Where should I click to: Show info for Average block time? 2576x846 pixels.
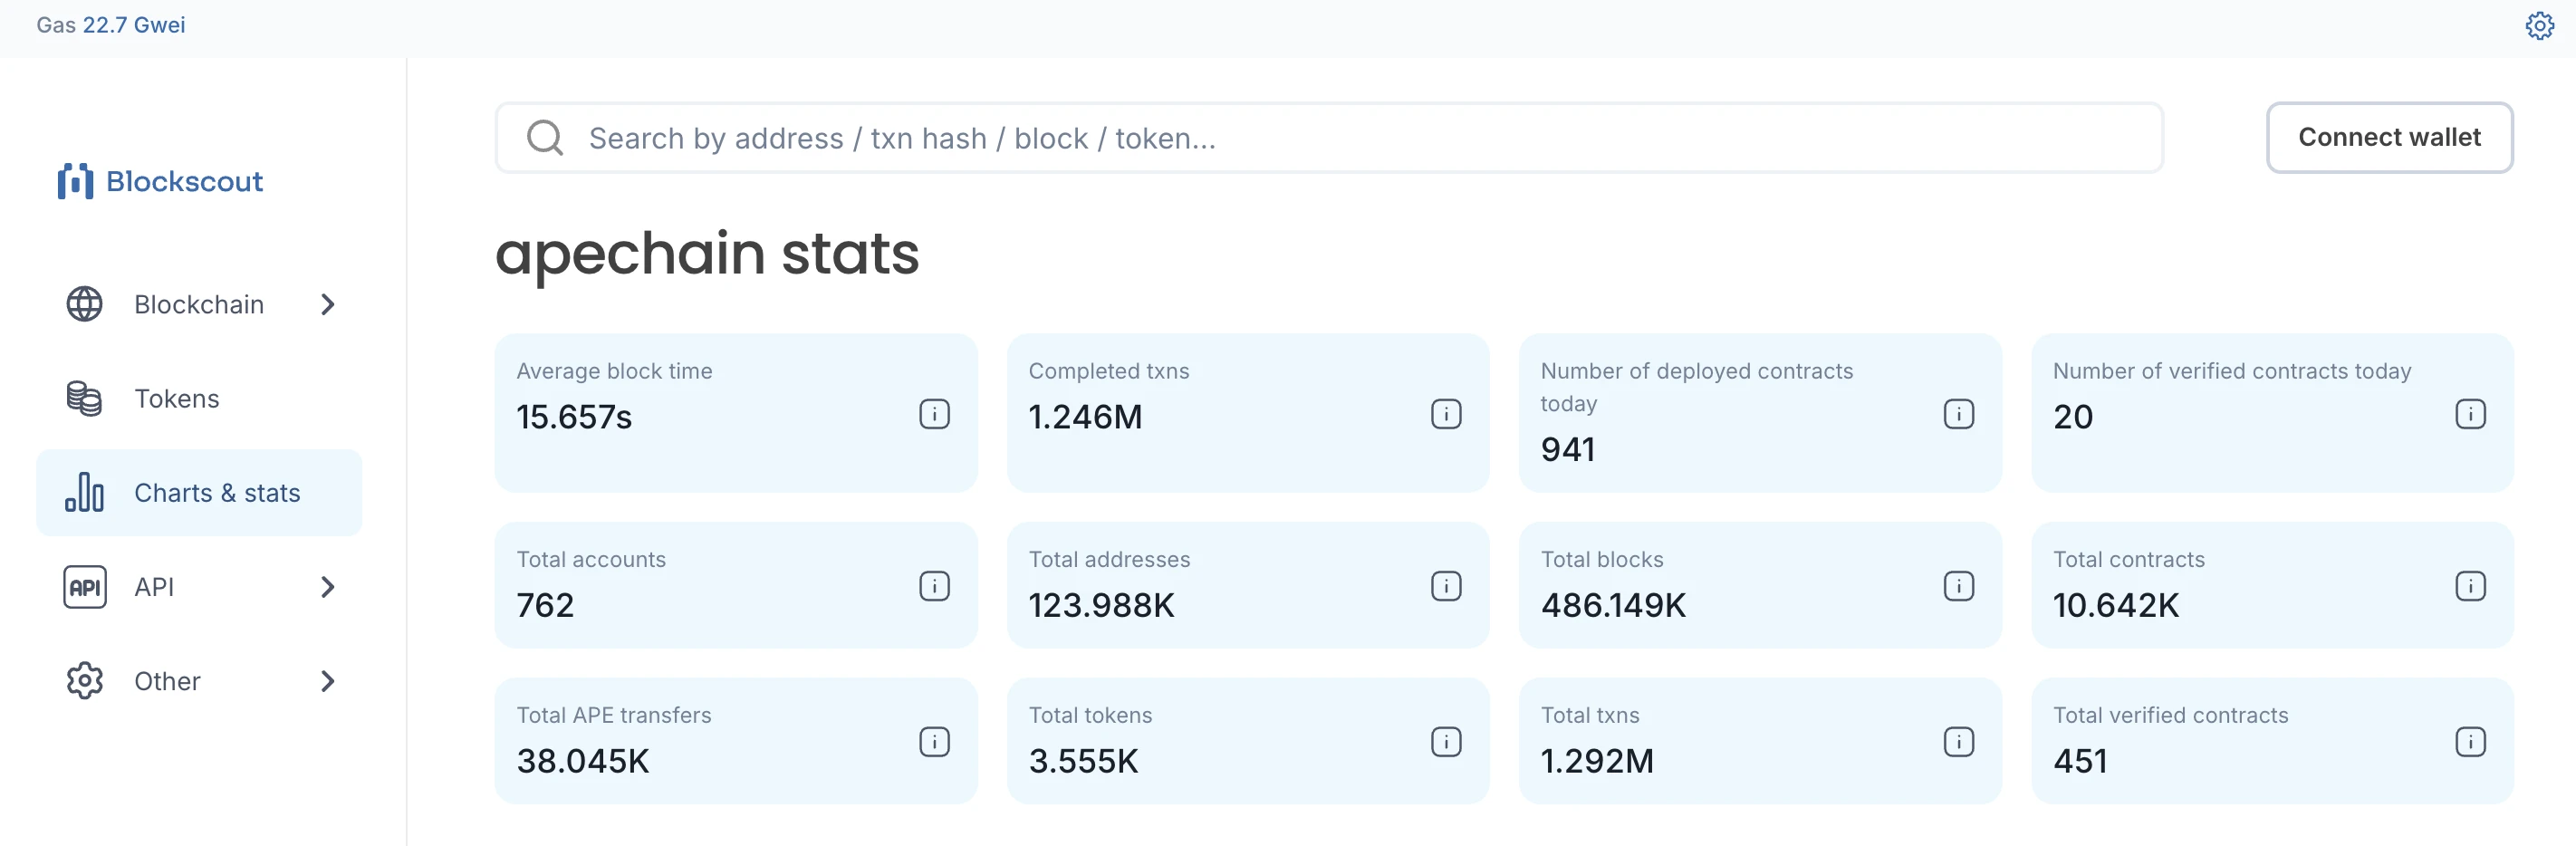(x=934, y=414)
